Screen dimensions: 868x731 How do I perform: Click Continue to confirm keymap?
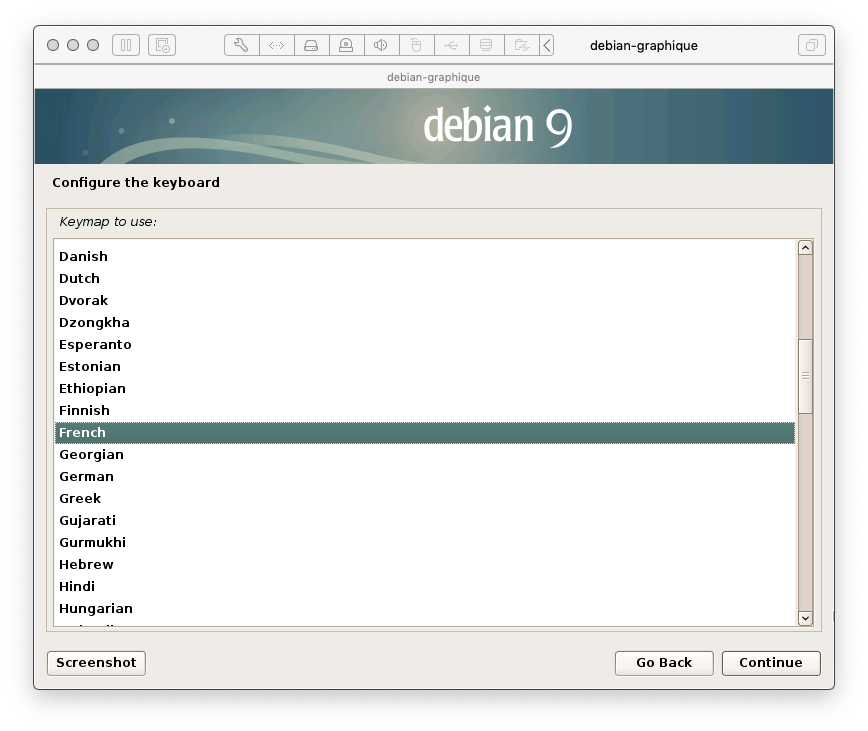point(771,663)
